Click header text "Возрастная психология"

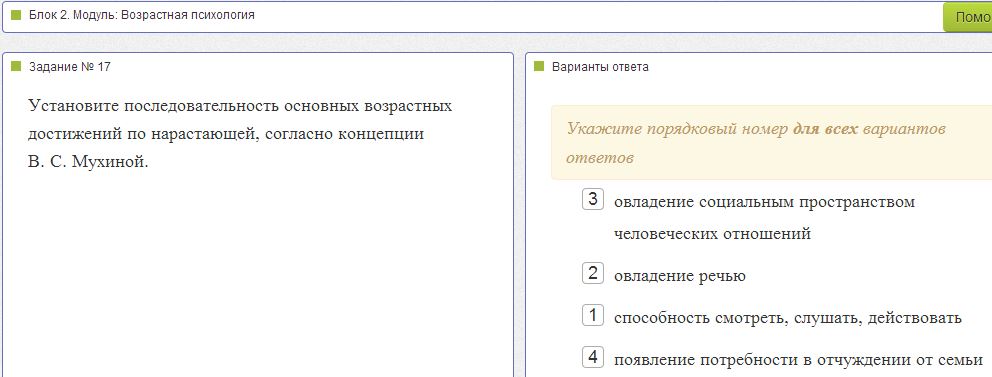188,15
